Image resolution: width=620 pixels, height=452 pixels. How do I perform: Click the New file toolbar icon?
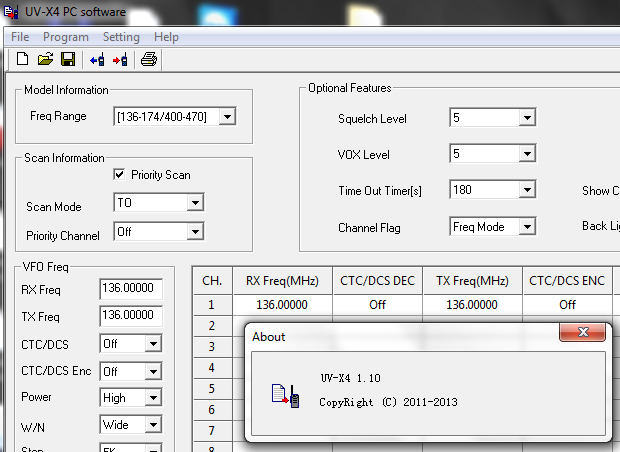click(x=23, y=60)
